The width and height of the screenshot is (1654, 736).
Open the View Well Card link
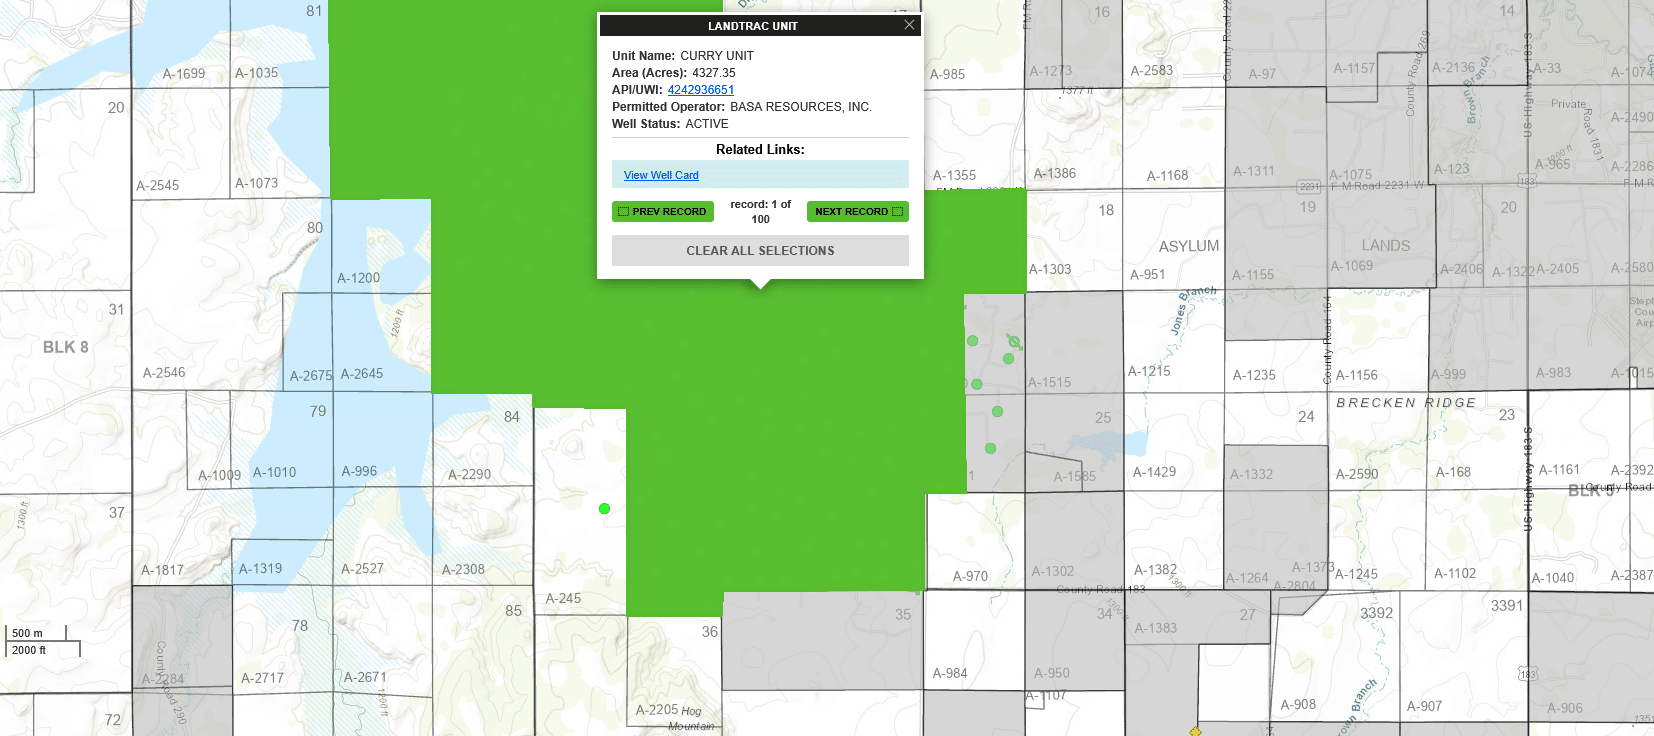661,175
